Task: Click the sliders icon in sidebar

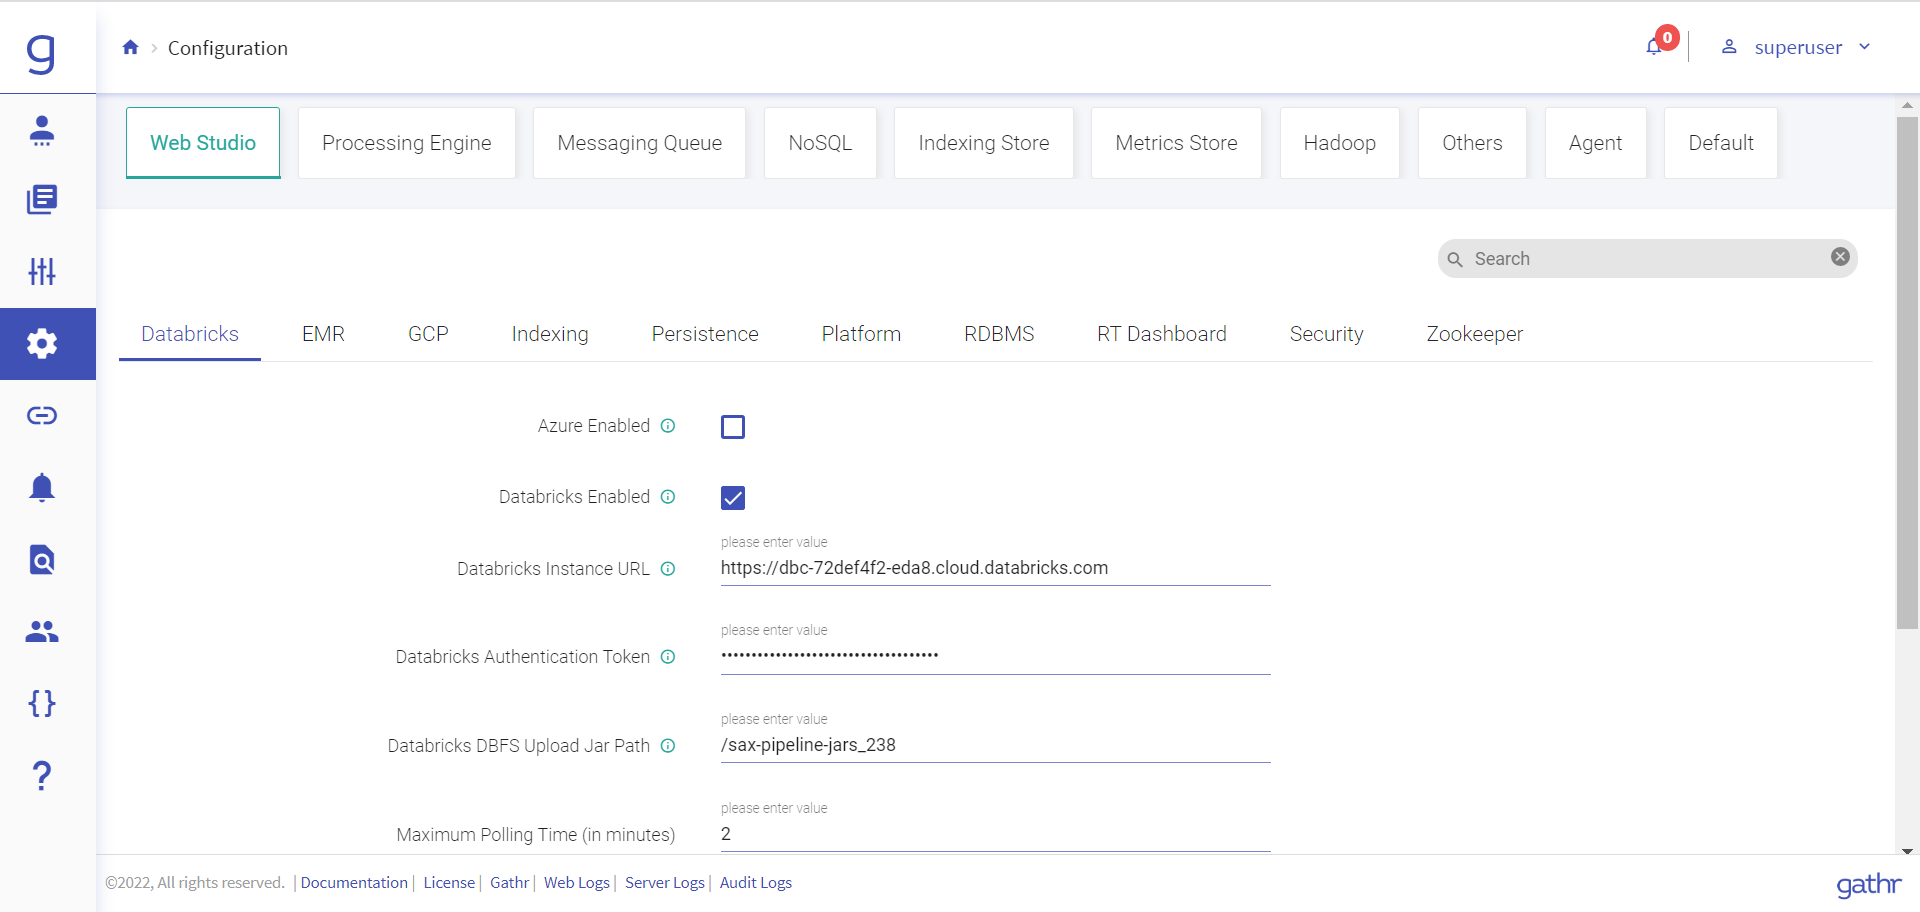Action: pos(42,271)
